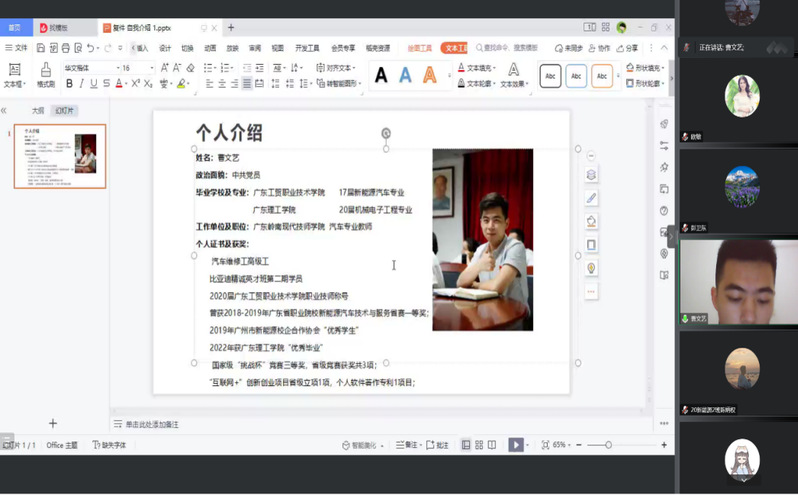
Task: Click the save icon in quick toolbar
Action: (x=40, y=48)
